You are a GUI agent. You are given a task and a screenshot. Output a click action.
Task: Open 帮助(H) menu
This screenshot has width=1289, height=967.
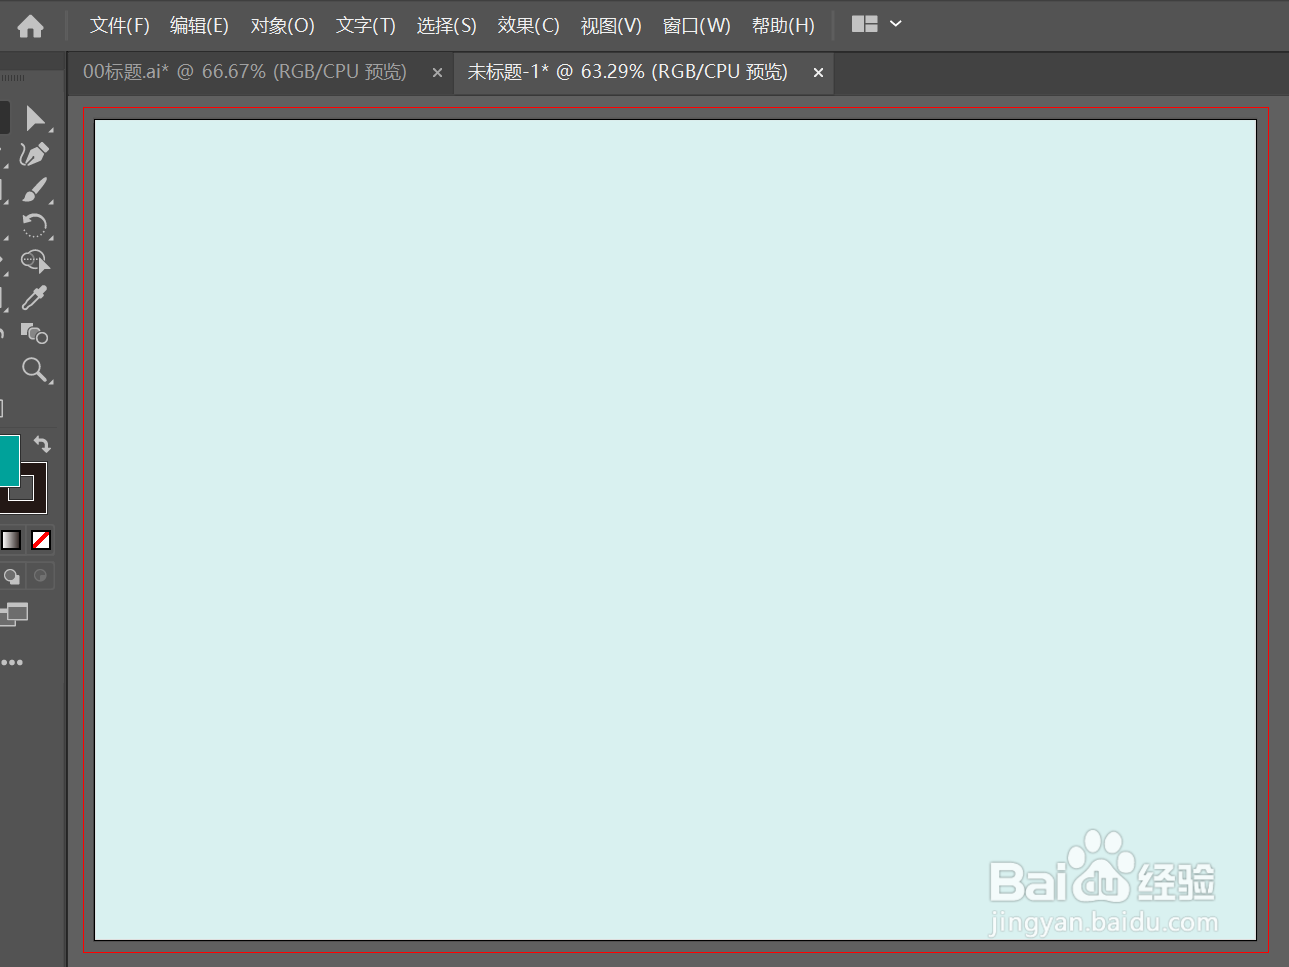click(783, 26)
